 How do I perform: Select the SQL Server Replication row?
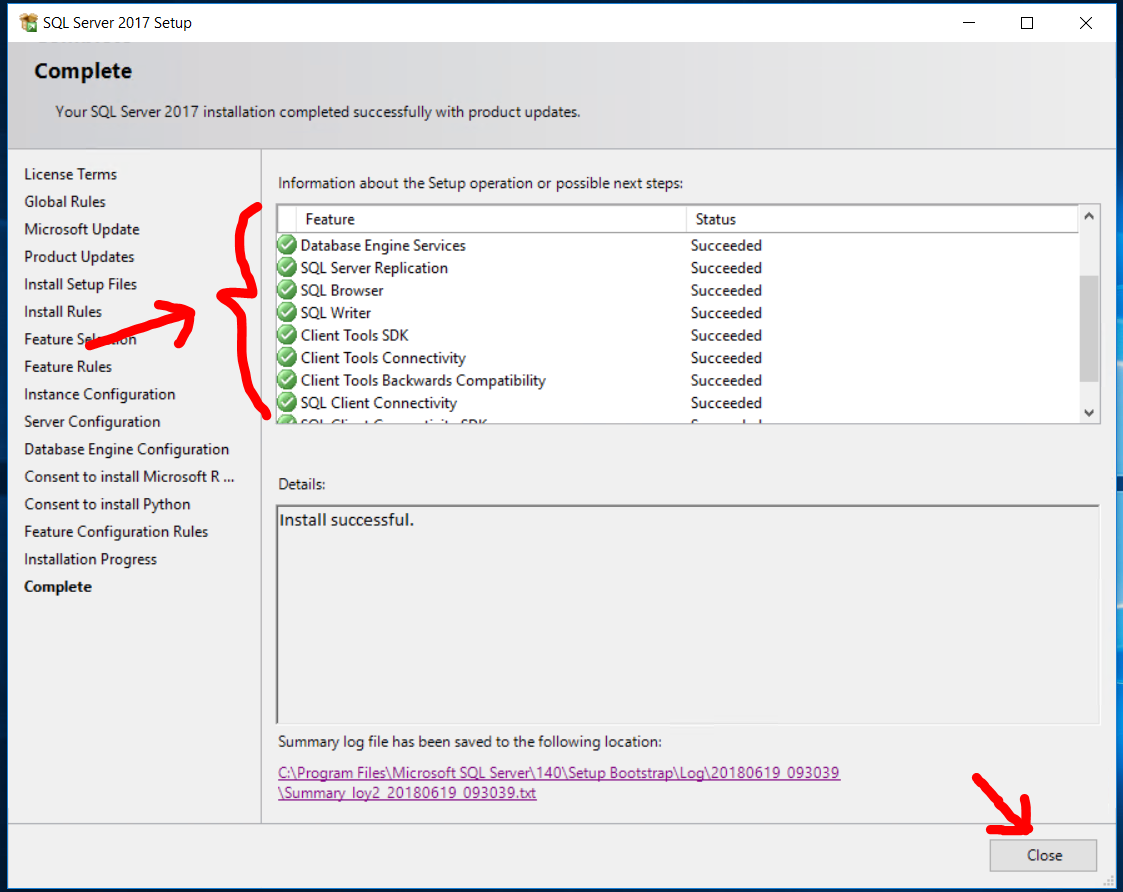[x=678, y=267]
